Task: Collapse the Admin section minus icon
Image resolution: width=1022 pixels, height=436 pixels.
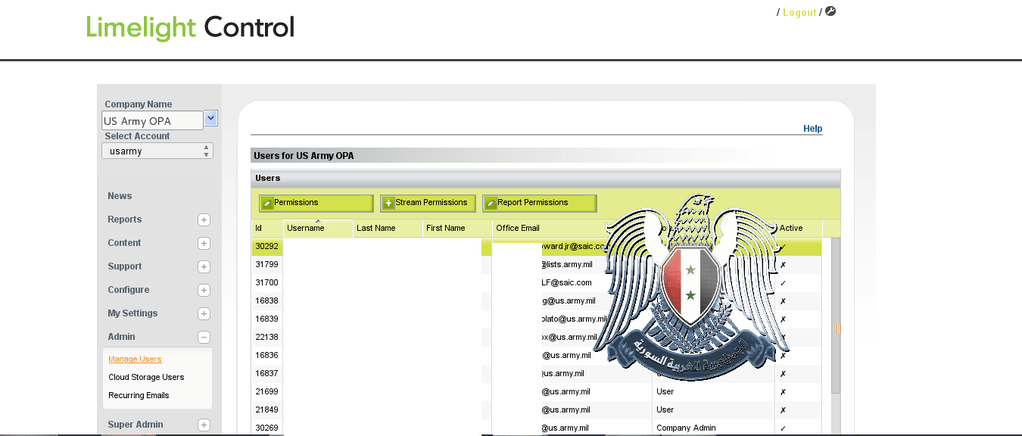Action: pyautogui.click(x=204, y=338)
